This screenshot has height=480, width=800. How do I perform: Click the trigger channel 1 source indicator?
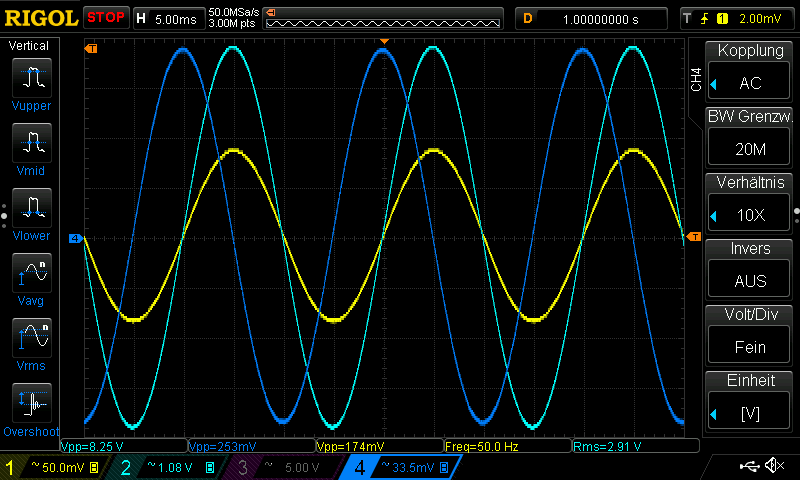point(722,19)
